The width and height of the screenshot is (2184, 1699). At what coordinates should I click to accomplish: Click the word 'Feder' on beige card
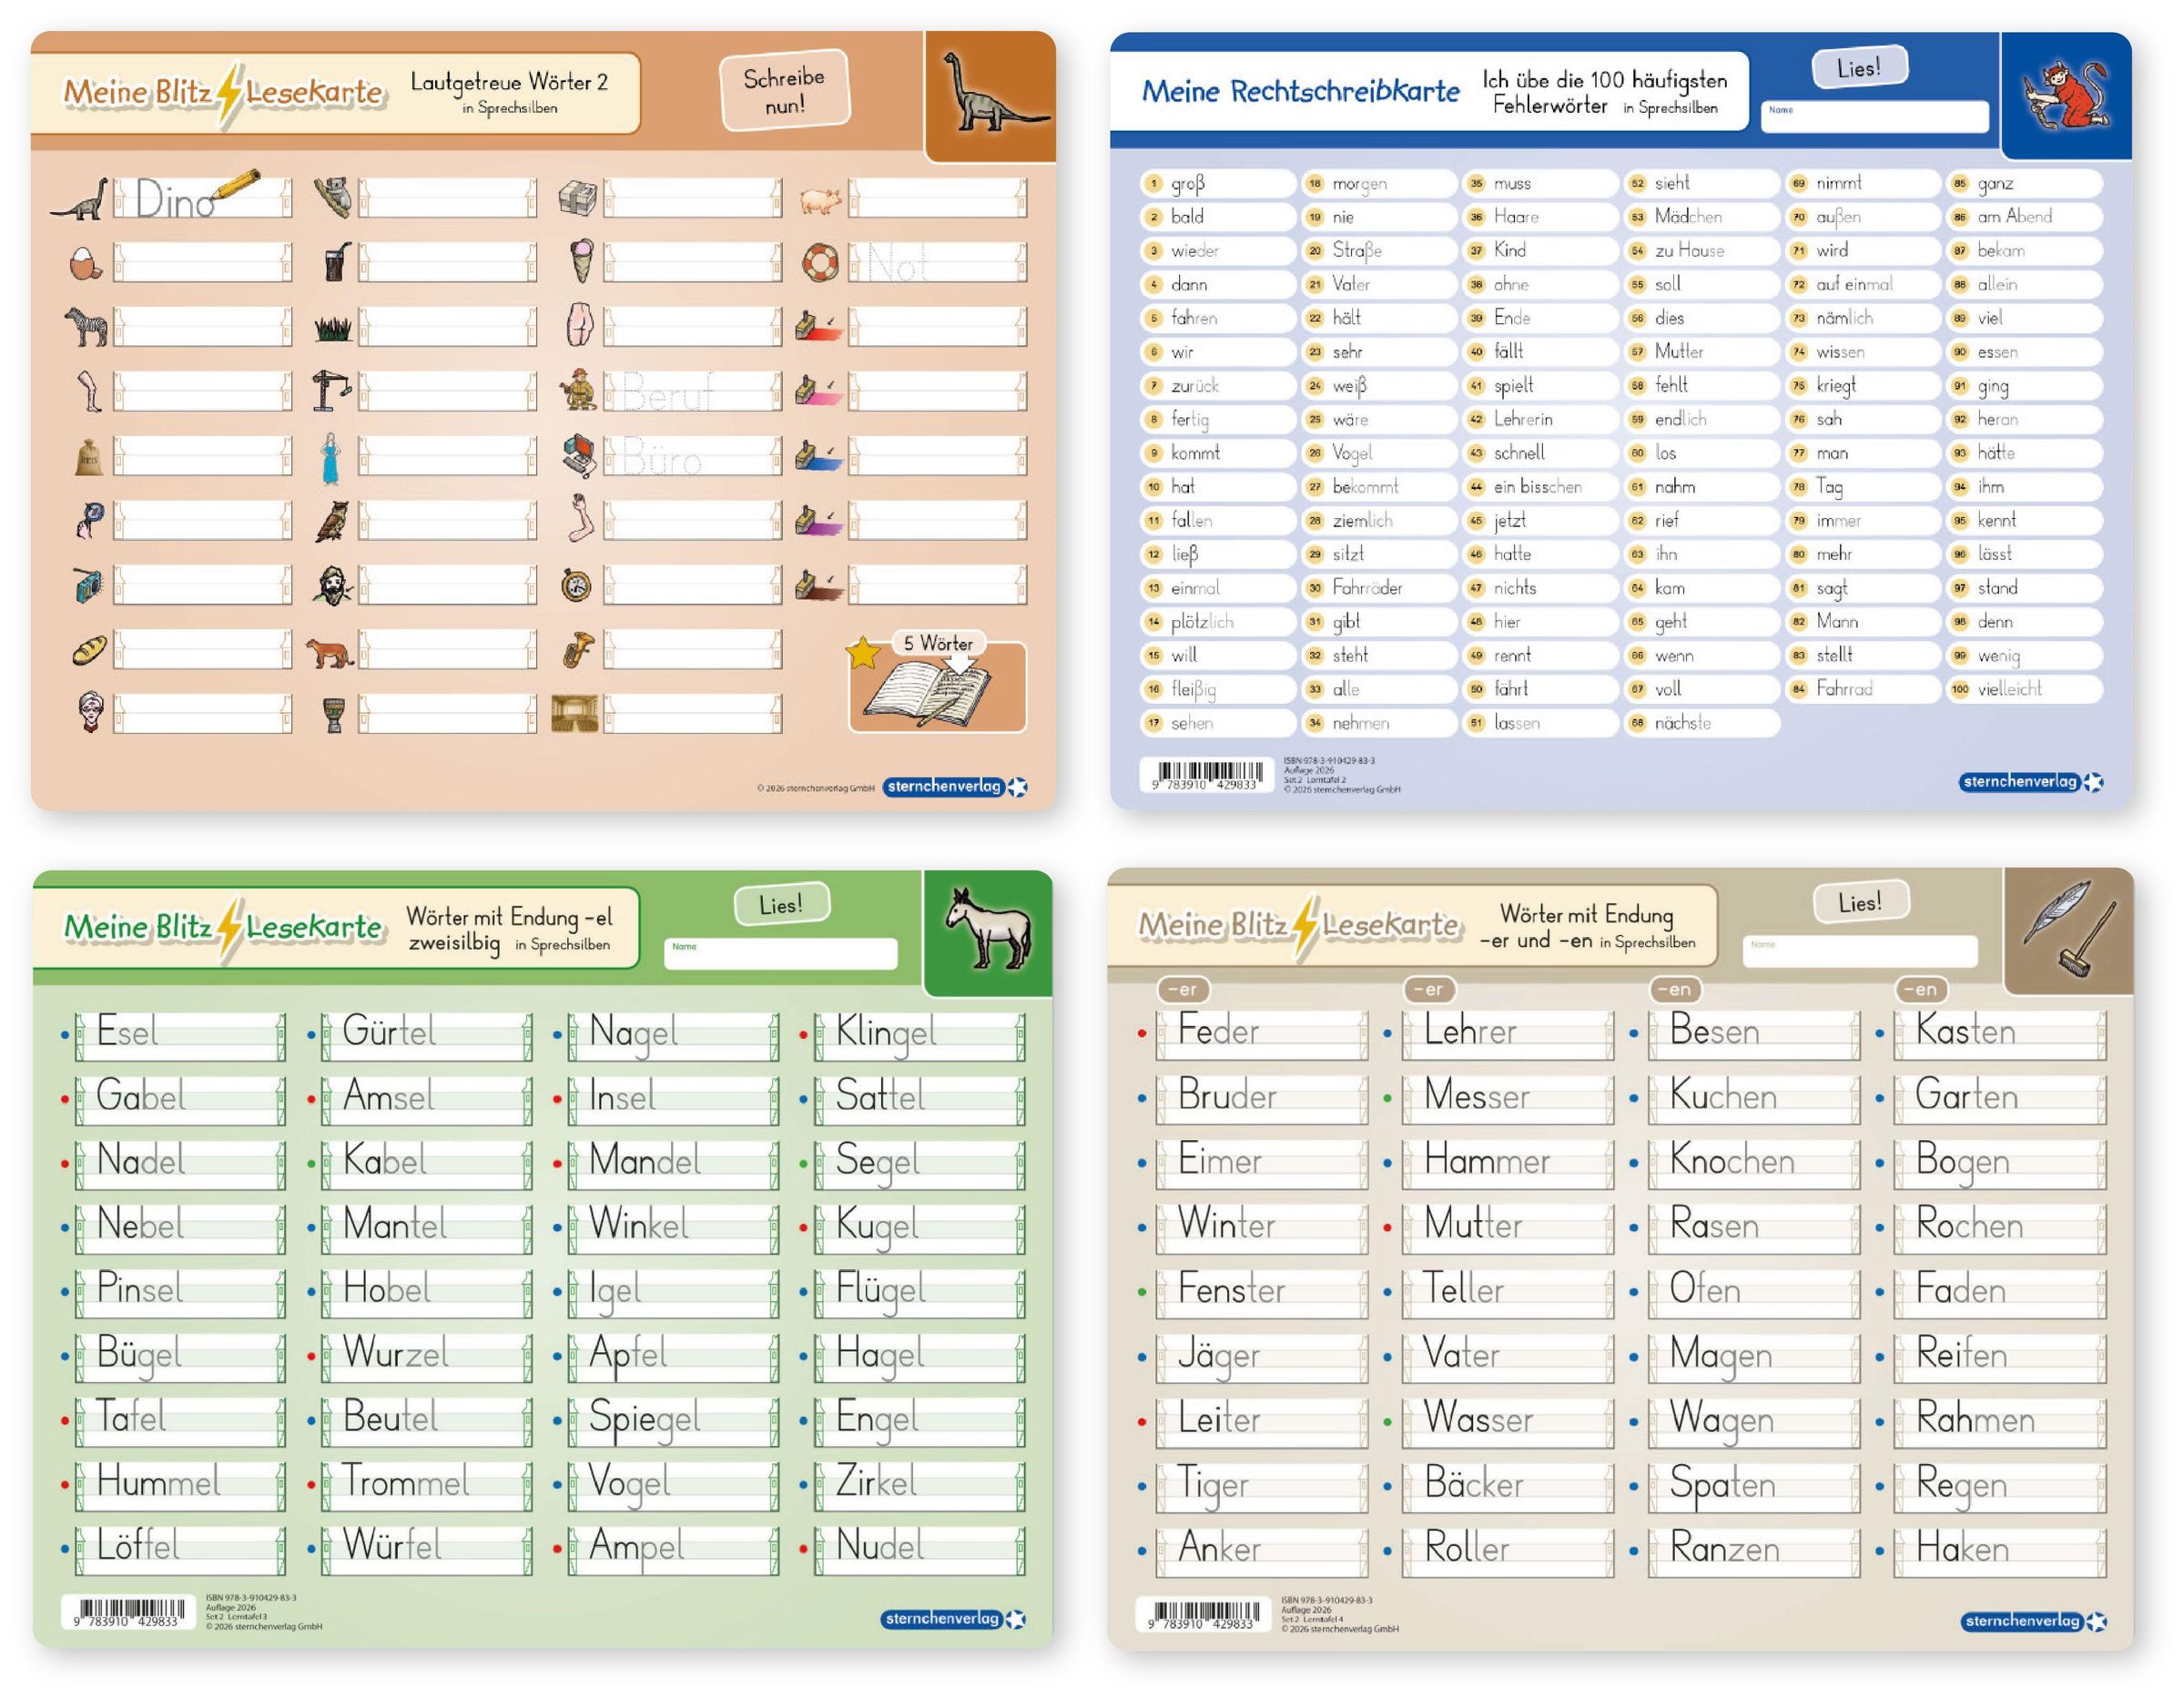click(1218, 1030)
